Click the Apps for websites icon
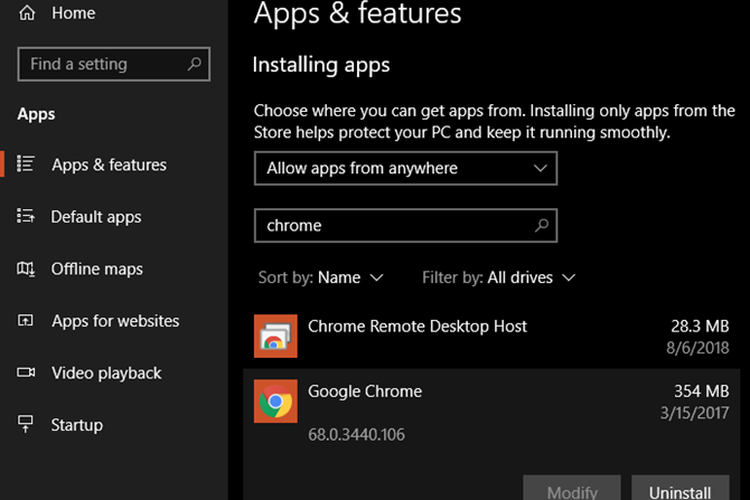This screenshot has height=500, width=750. coord(27,321)
